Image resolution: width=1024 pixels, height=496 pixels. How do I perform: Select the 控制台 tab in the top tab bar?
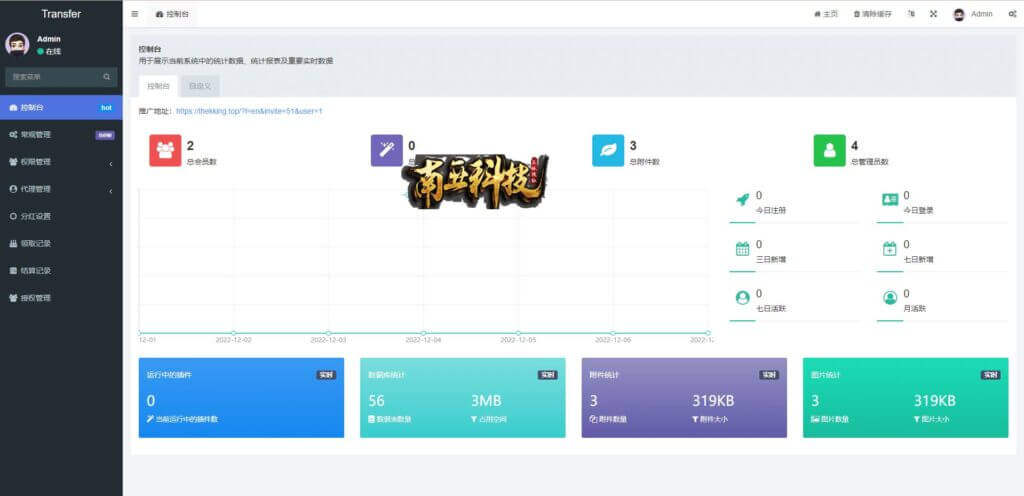(172, 14)
